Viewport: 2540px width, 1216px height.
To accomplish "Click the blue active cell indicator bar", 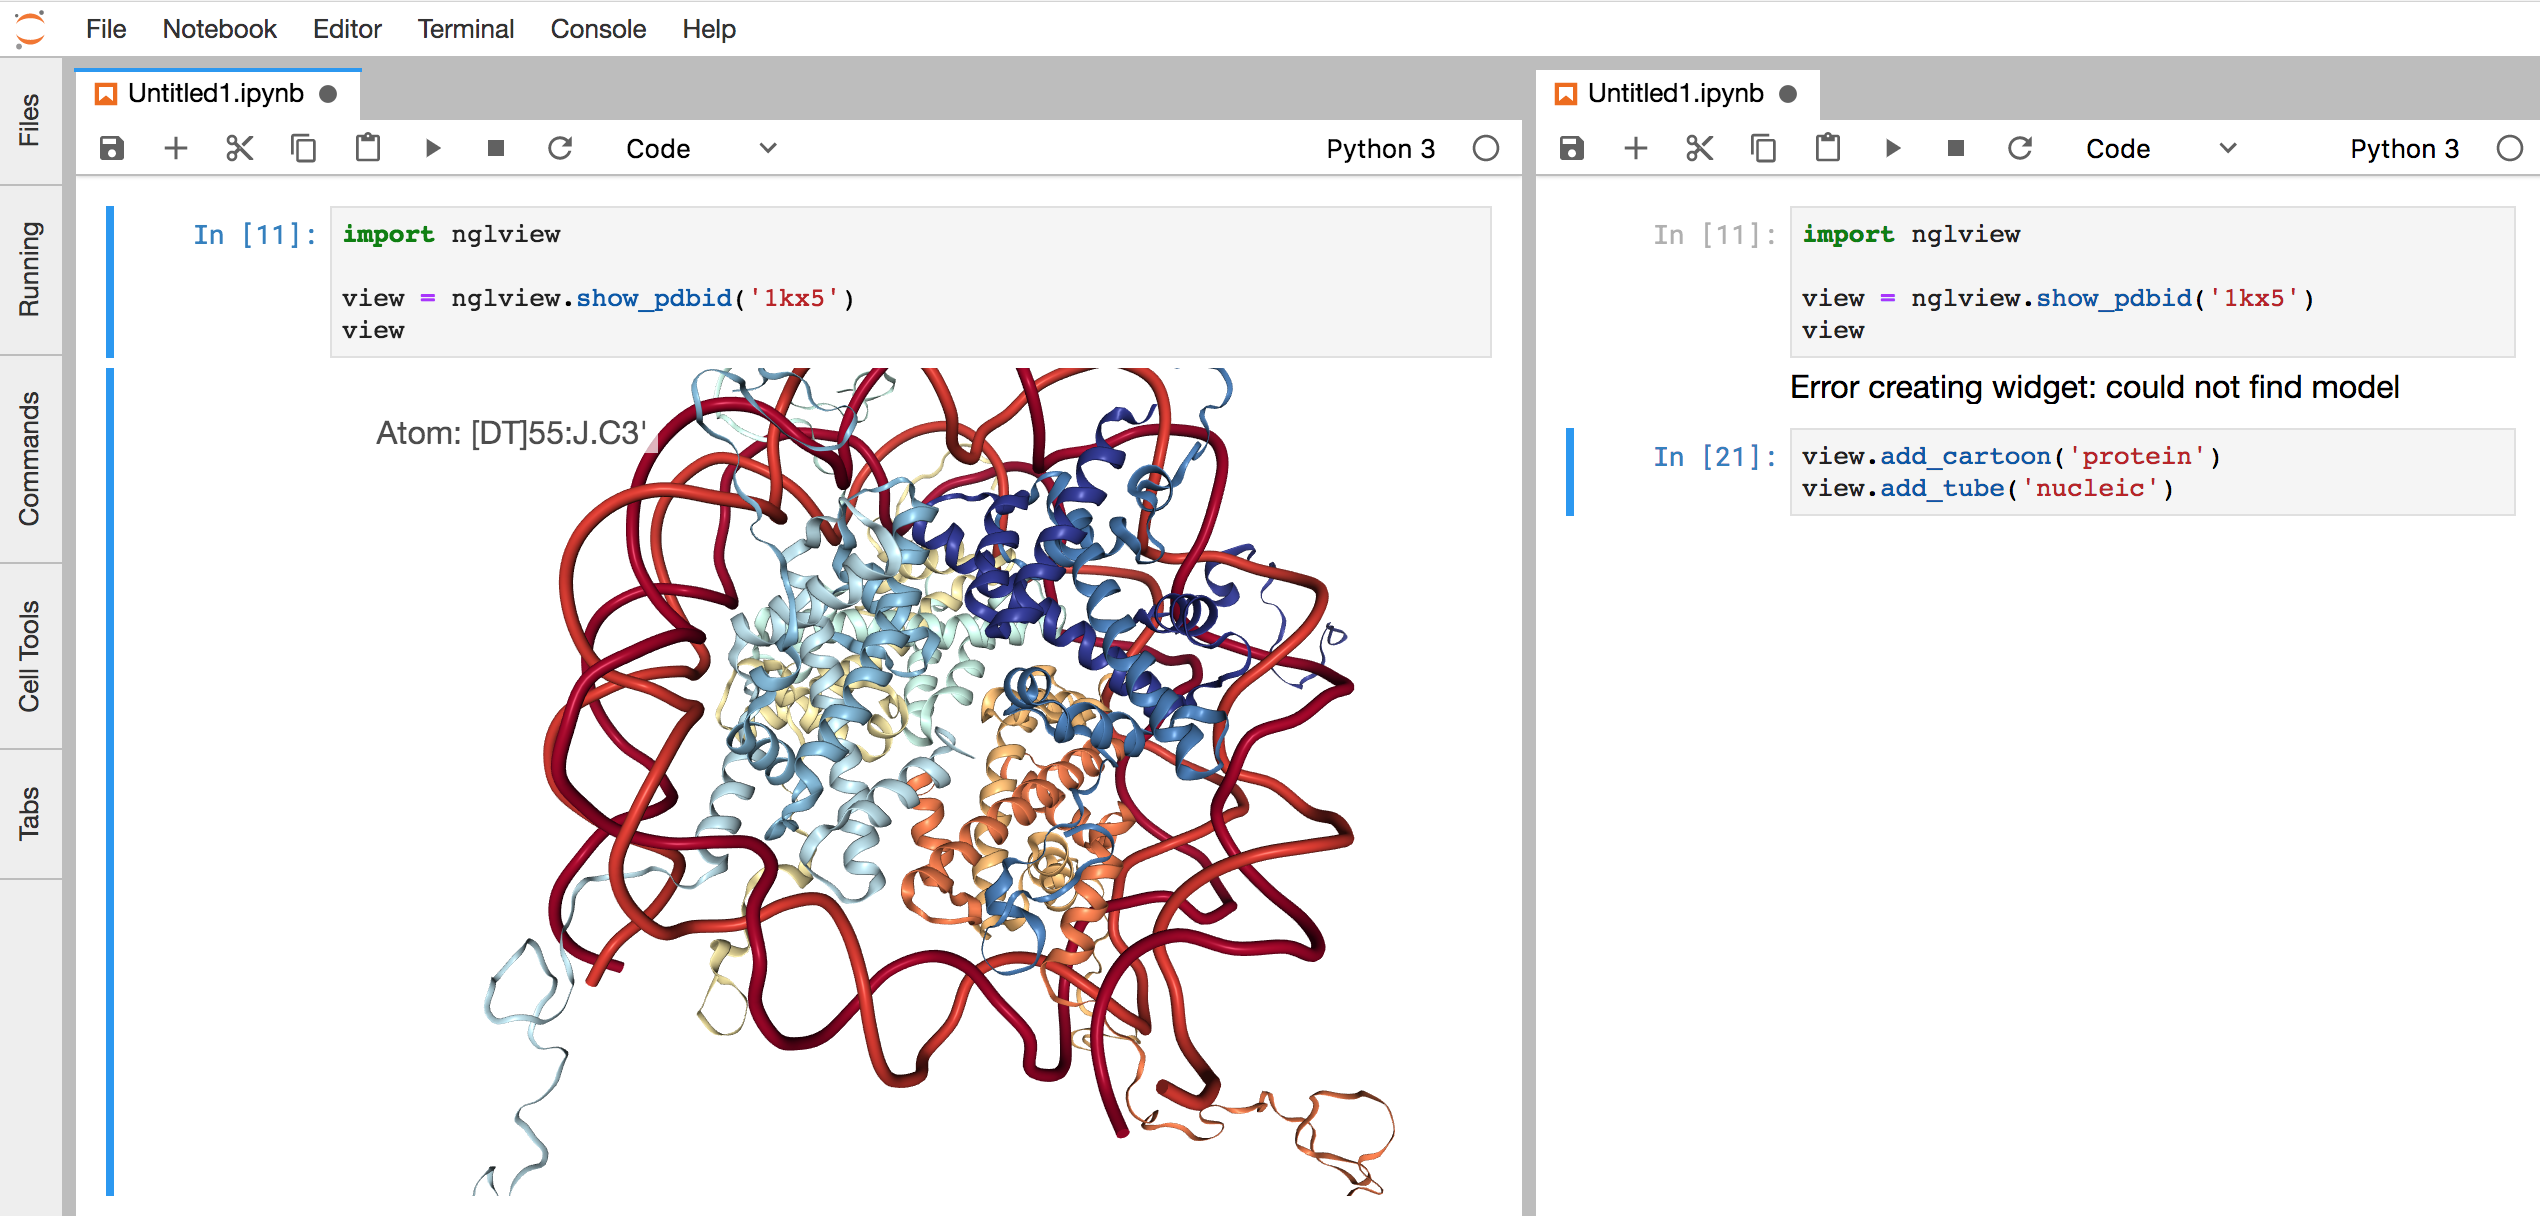I will click(1571, 471).
